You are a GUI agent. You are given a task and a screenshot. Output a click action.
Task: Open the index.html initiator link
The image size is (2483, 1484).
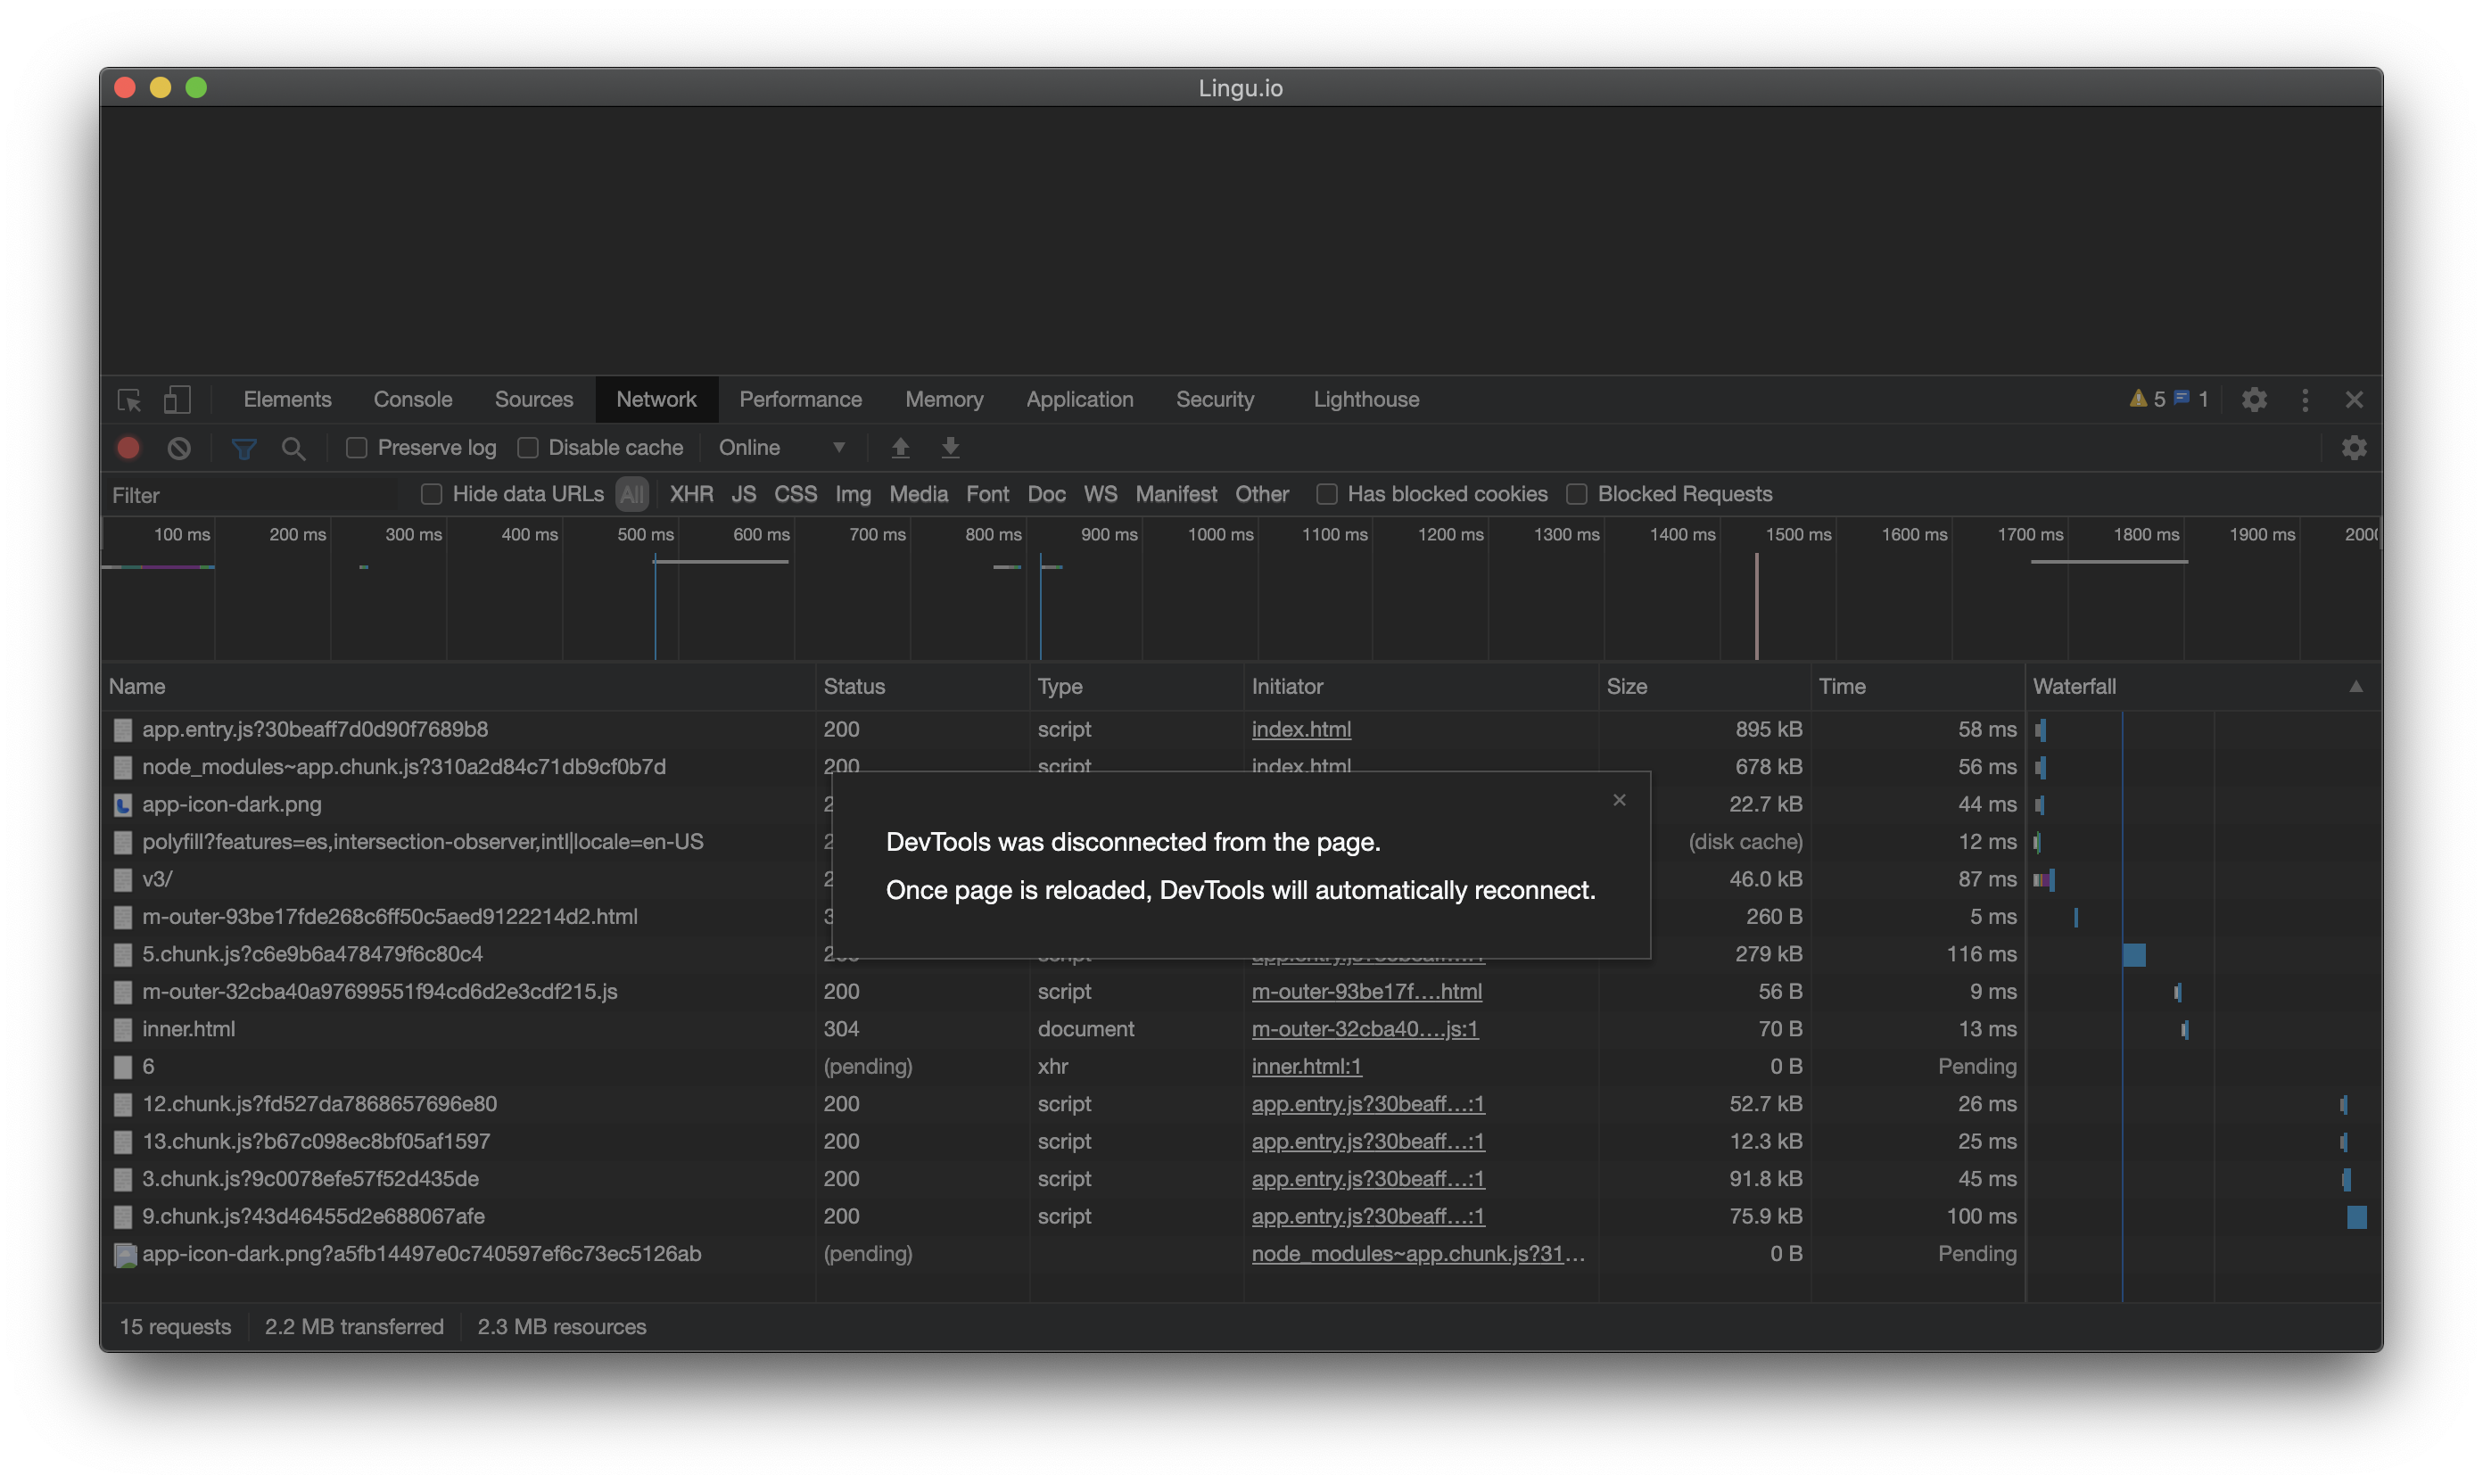point(1301,729)
